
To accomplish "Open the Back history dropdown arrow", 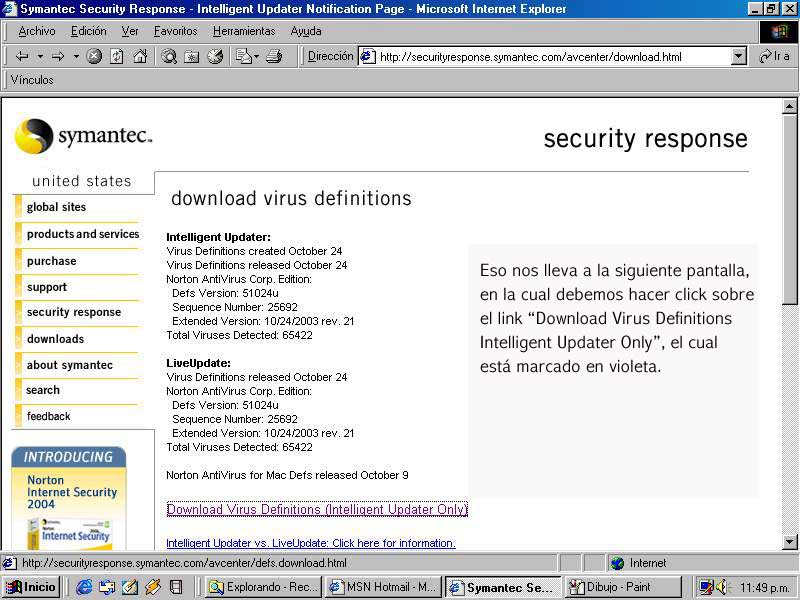I will pyautogui.click(x=40, y=57).
